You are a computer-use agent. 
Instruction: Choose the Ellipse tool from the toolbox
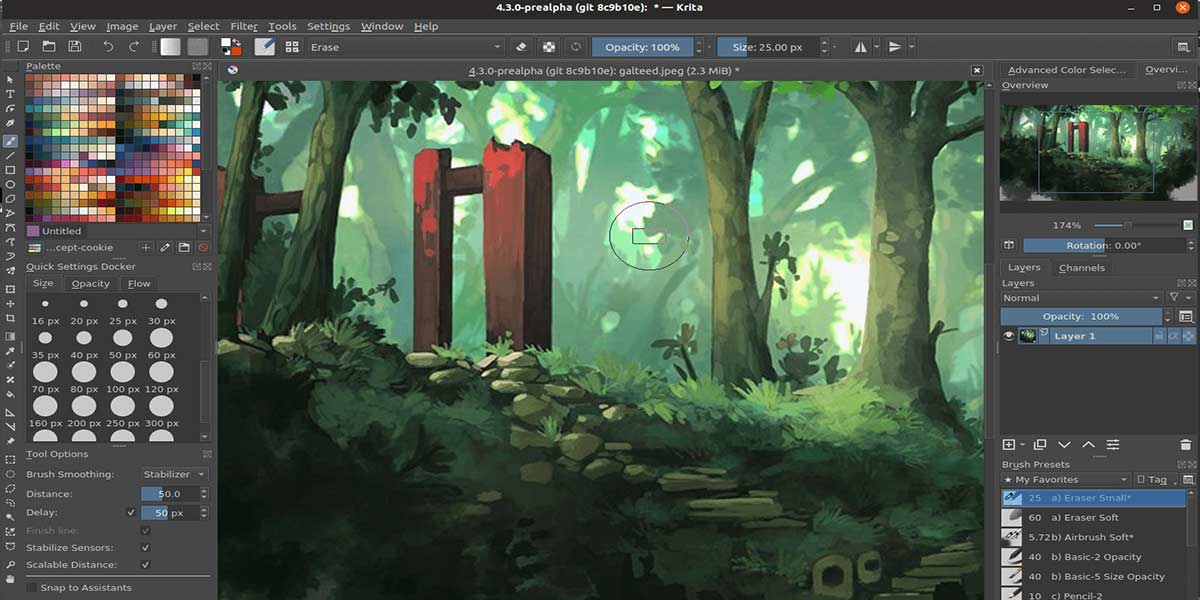(8, 185)
